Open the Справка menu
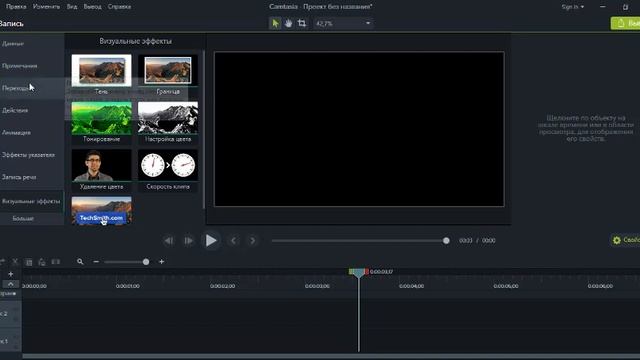Image resolution: width=640 pixels, height=360 pixels. [119, 7]
